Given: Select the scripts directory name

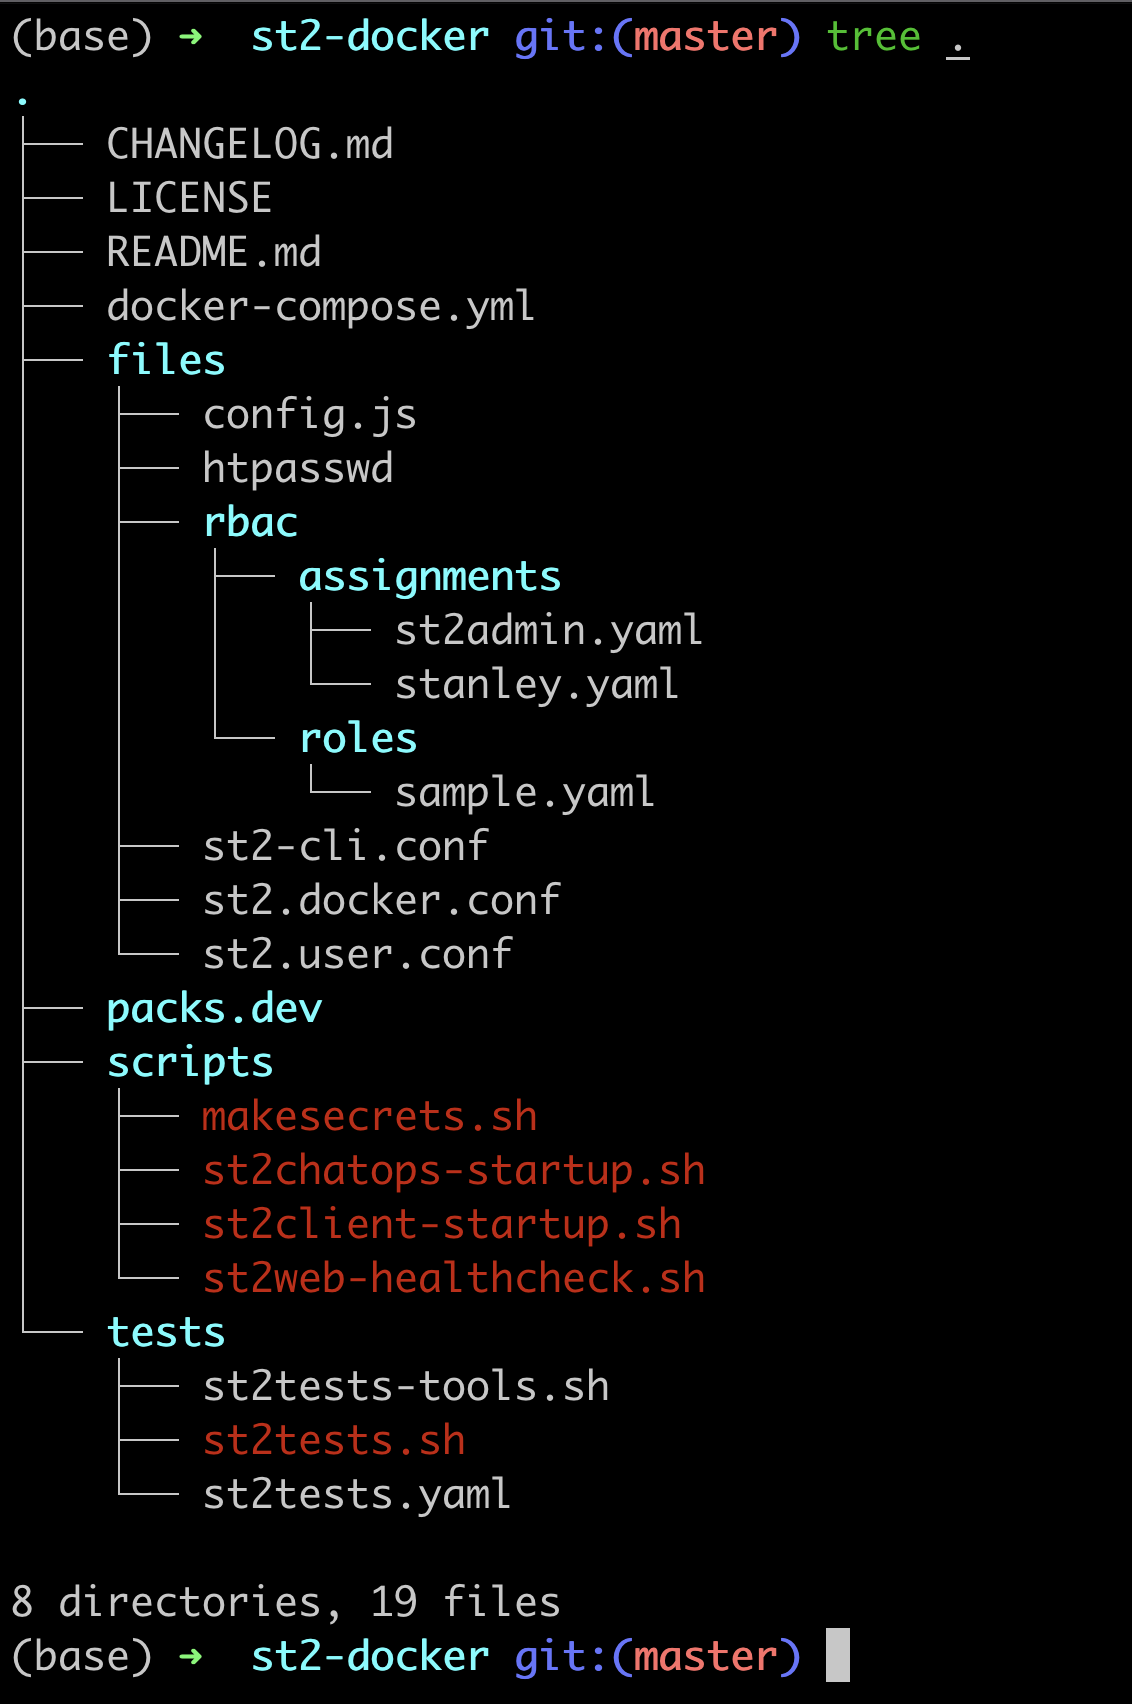Looking at the screenshot, I should [x=190, y=1063].
